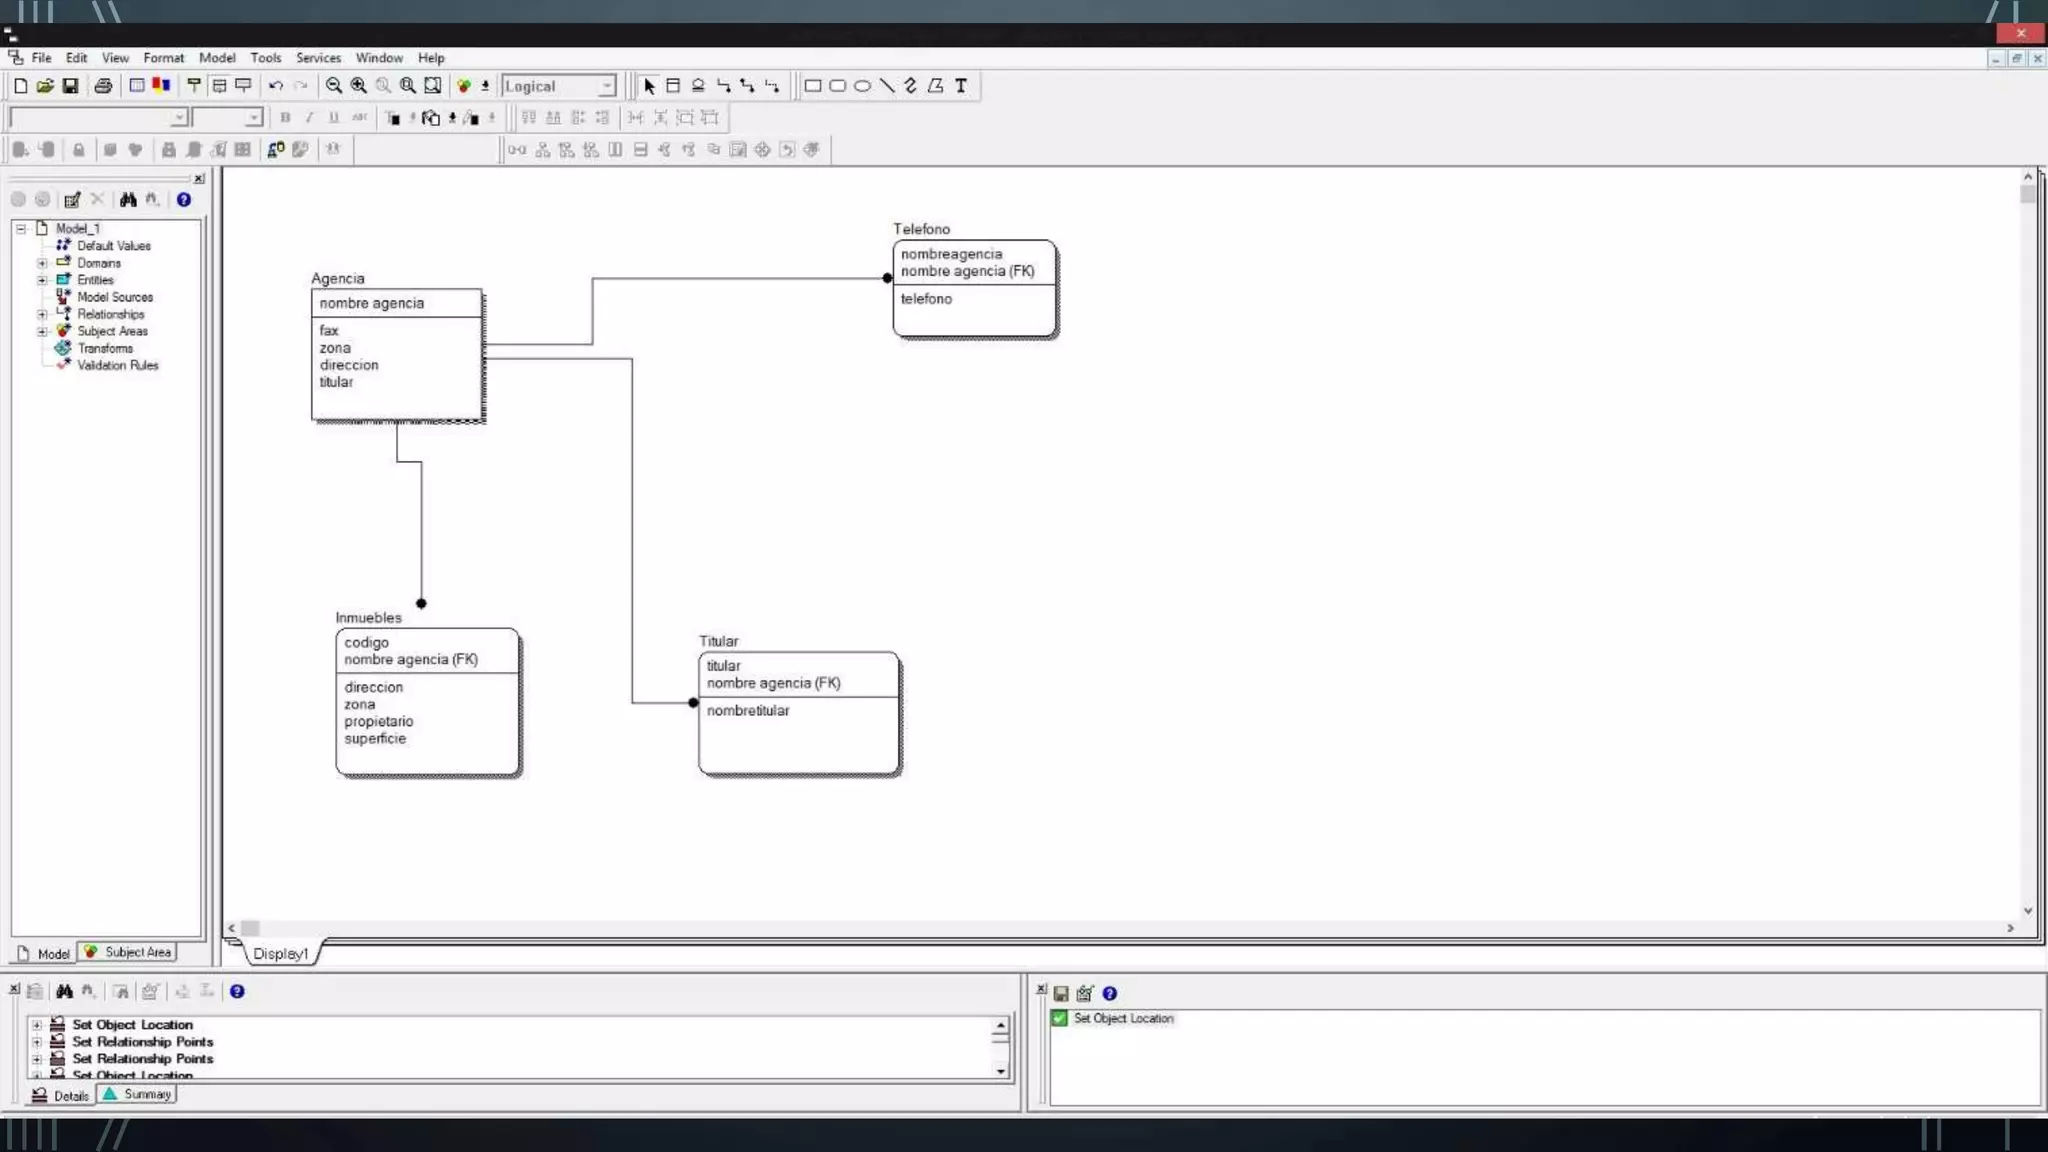The image size is (2048, 1152).
Task: Open the font size dropdown
Action: [x=254, y=118]
